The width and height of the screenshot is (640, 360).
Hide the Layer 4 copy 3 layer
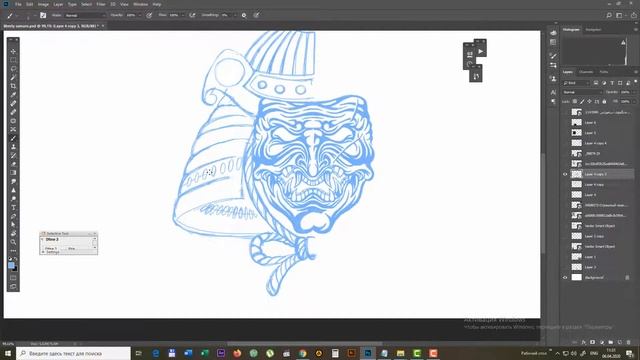coord(565,174)
